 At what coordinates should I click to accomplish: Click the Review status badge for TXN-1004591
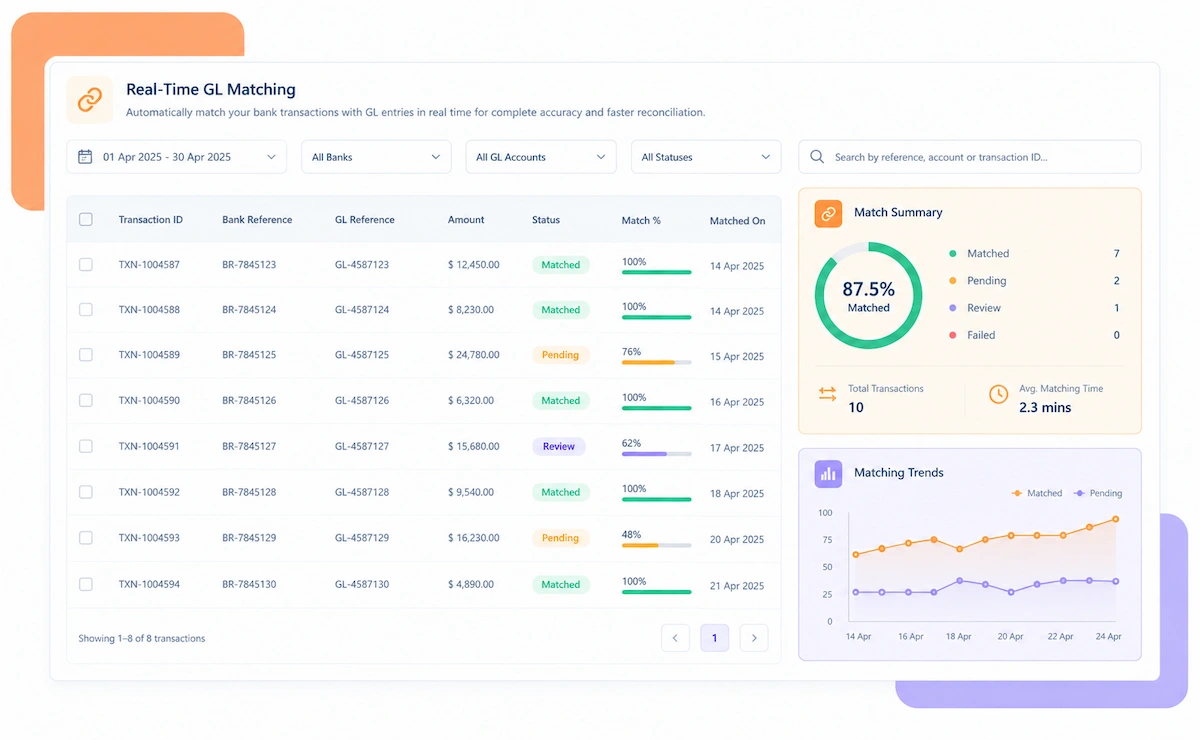point(559,446)
